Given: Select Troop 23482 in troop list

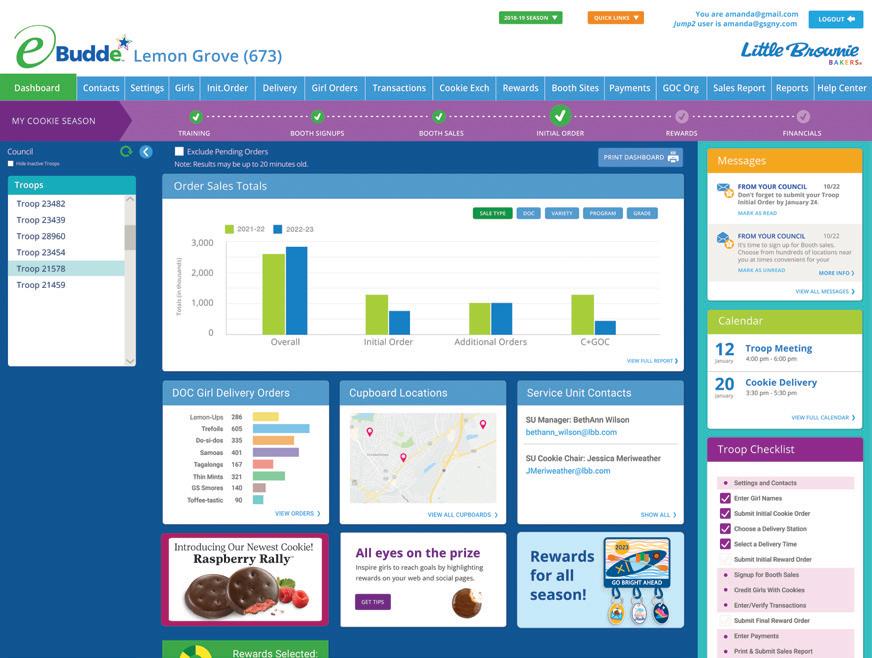Looking at the screenshot, I should 66,204.
